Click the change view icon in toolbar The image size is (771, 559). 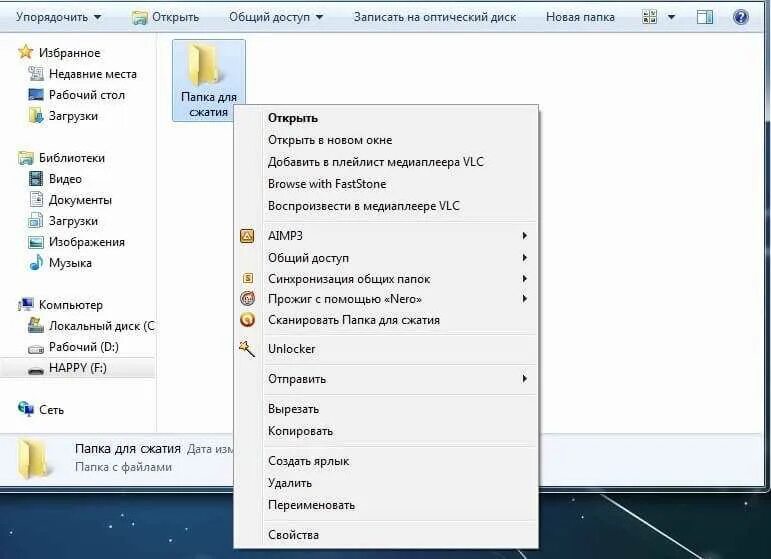coord(650,17)
